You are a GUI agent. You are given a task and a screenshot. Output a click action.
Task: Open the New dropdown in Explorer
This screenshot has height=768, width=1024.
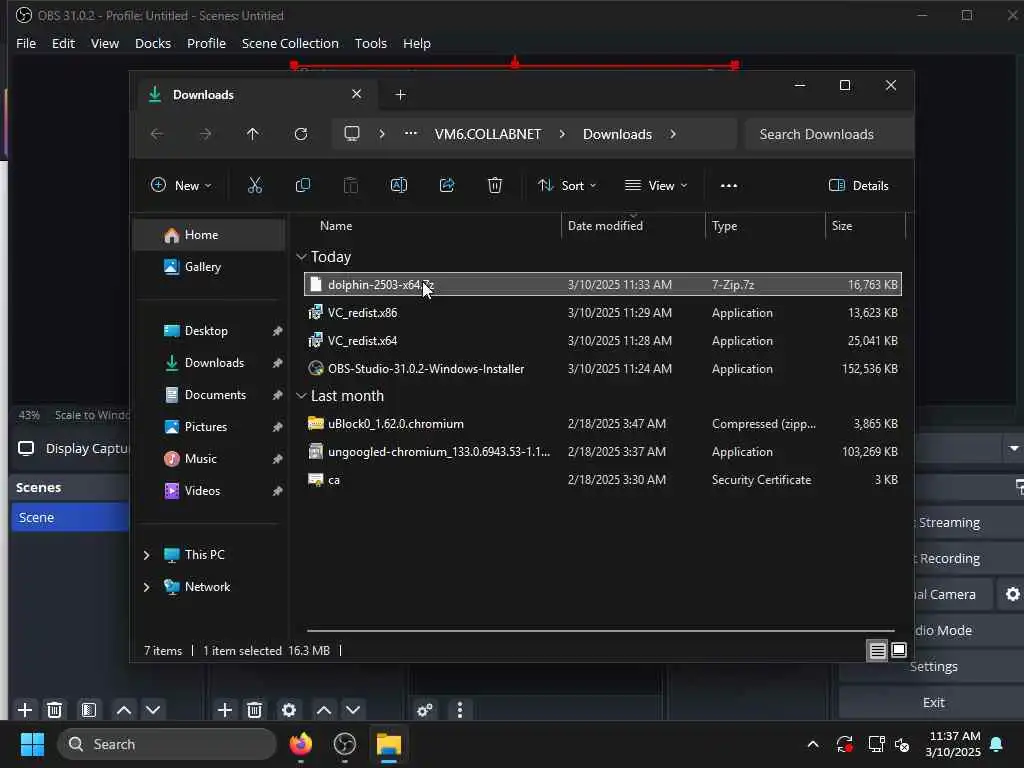pos(181,185)
